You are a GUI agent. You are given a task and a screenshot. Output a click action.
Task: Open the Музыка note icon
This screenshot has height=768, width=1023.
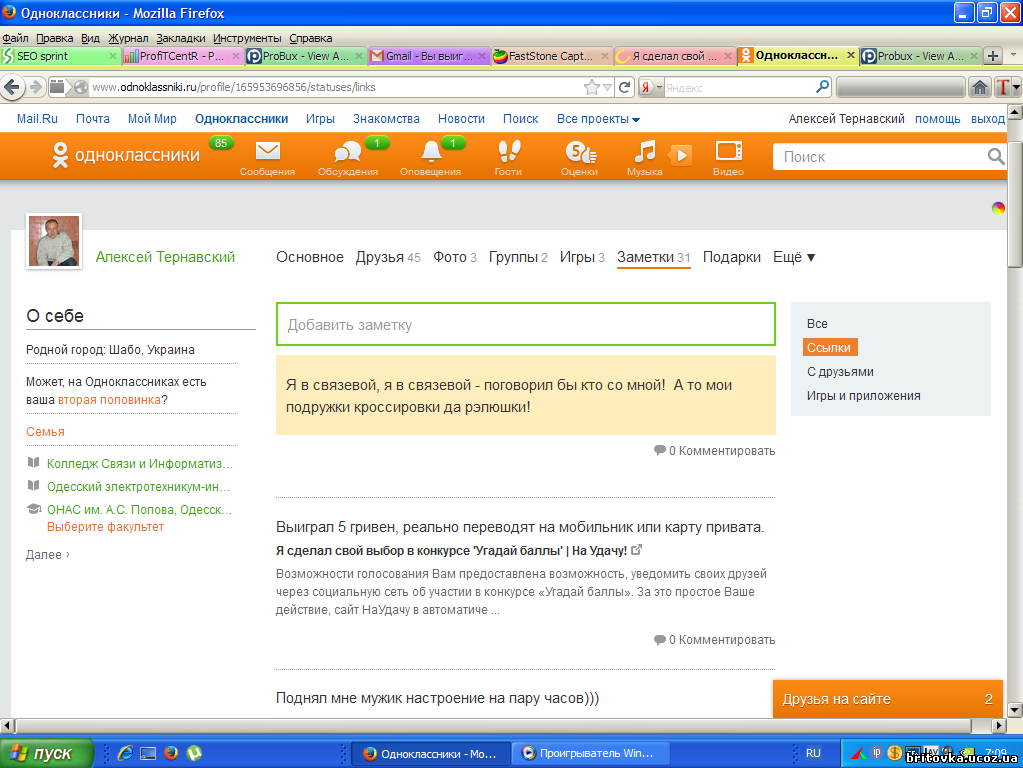coord(645,151)
